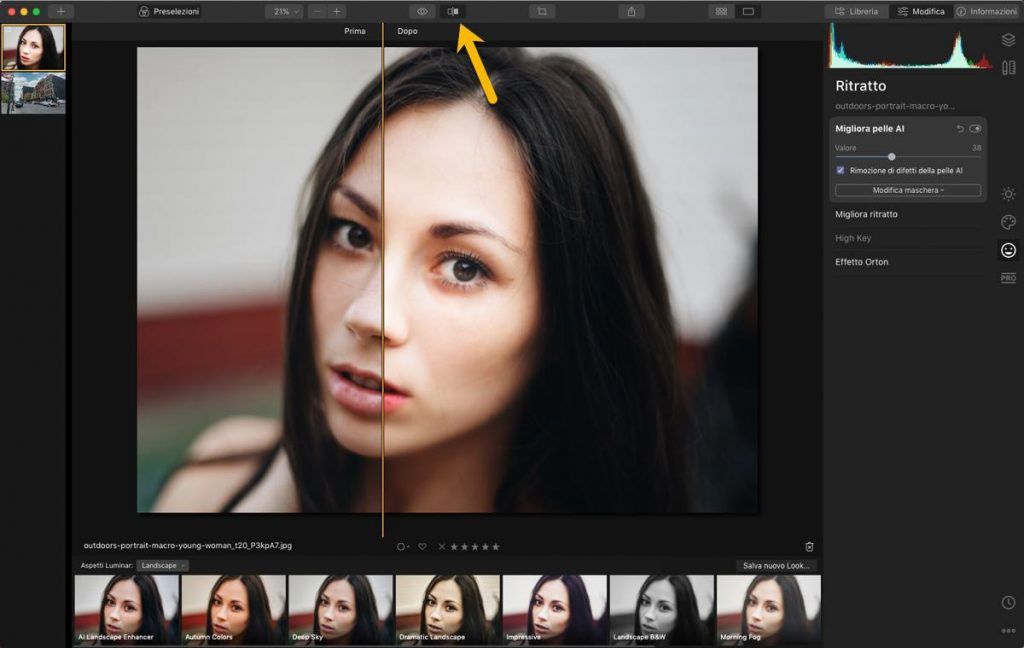The height and width of the screenshot is (648, 1024).
Task: Toggle the eye quick preview icon
Action: pos(423,11)
